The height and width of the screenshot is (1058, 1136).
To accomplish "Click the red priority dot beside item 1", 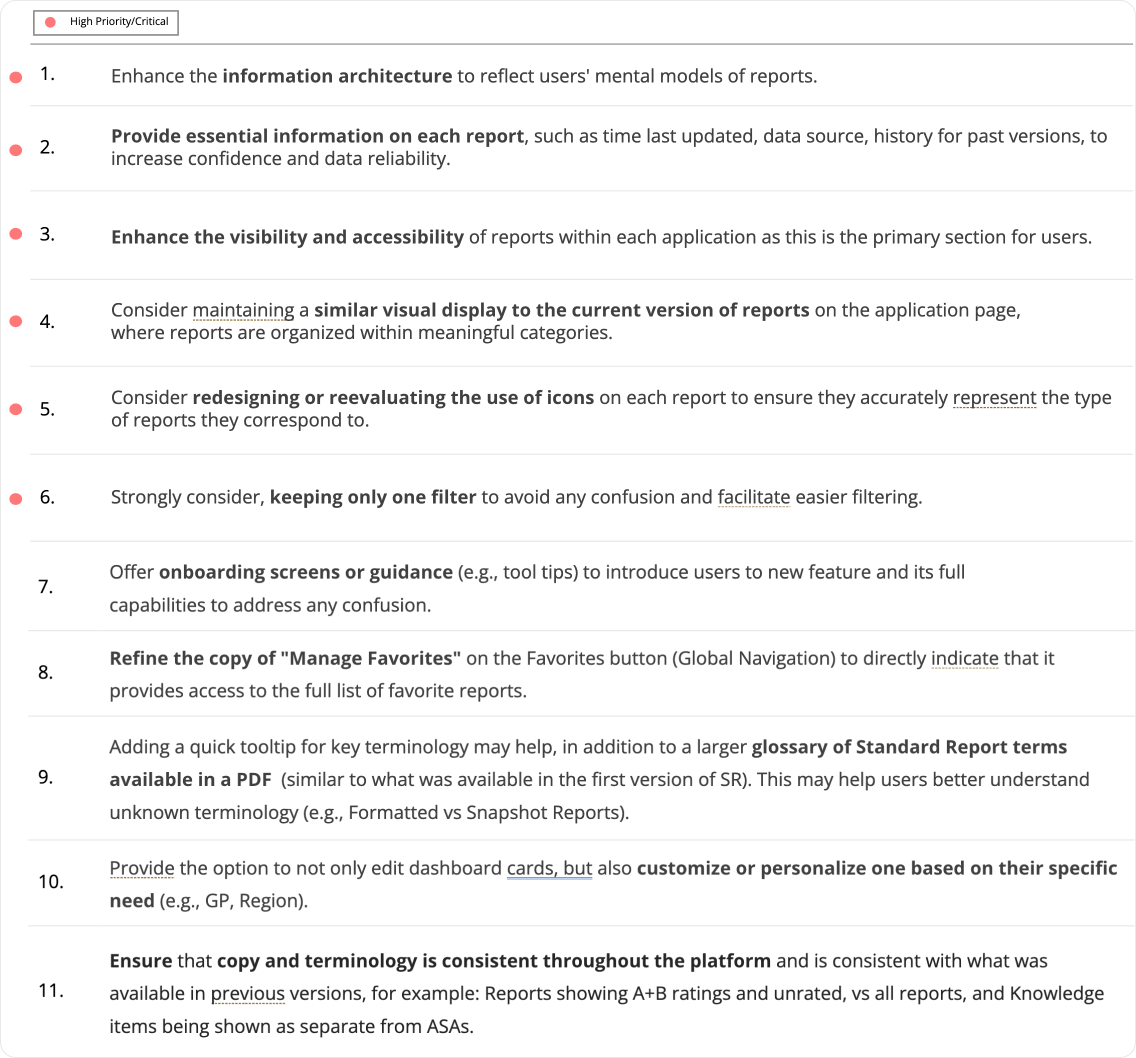I will click(x=16, y=78).
